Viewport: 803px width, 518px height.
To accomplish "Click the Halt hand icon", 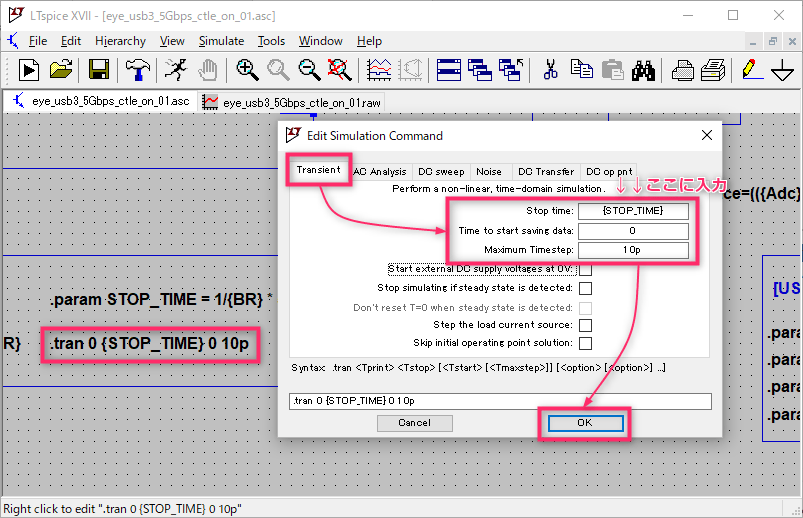I will point(208,70).
